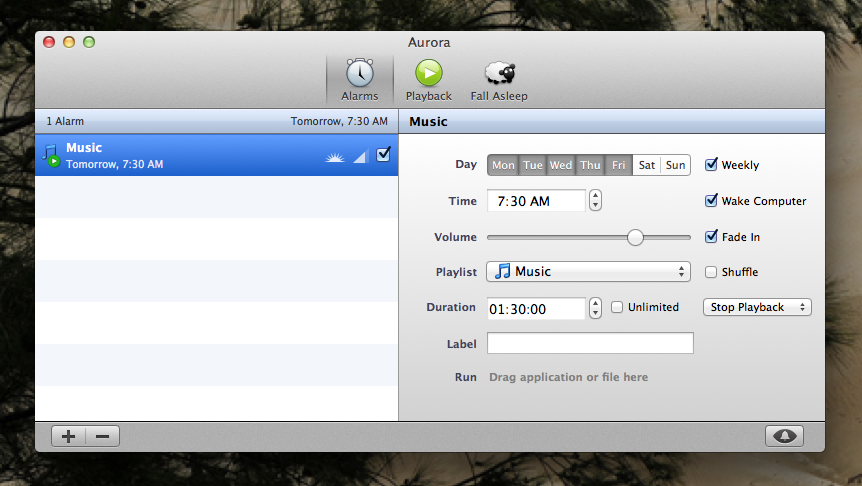Enable Sat in Day selector
The width and height of the screenshot is (862, 486).
click(x=646, y=165)
